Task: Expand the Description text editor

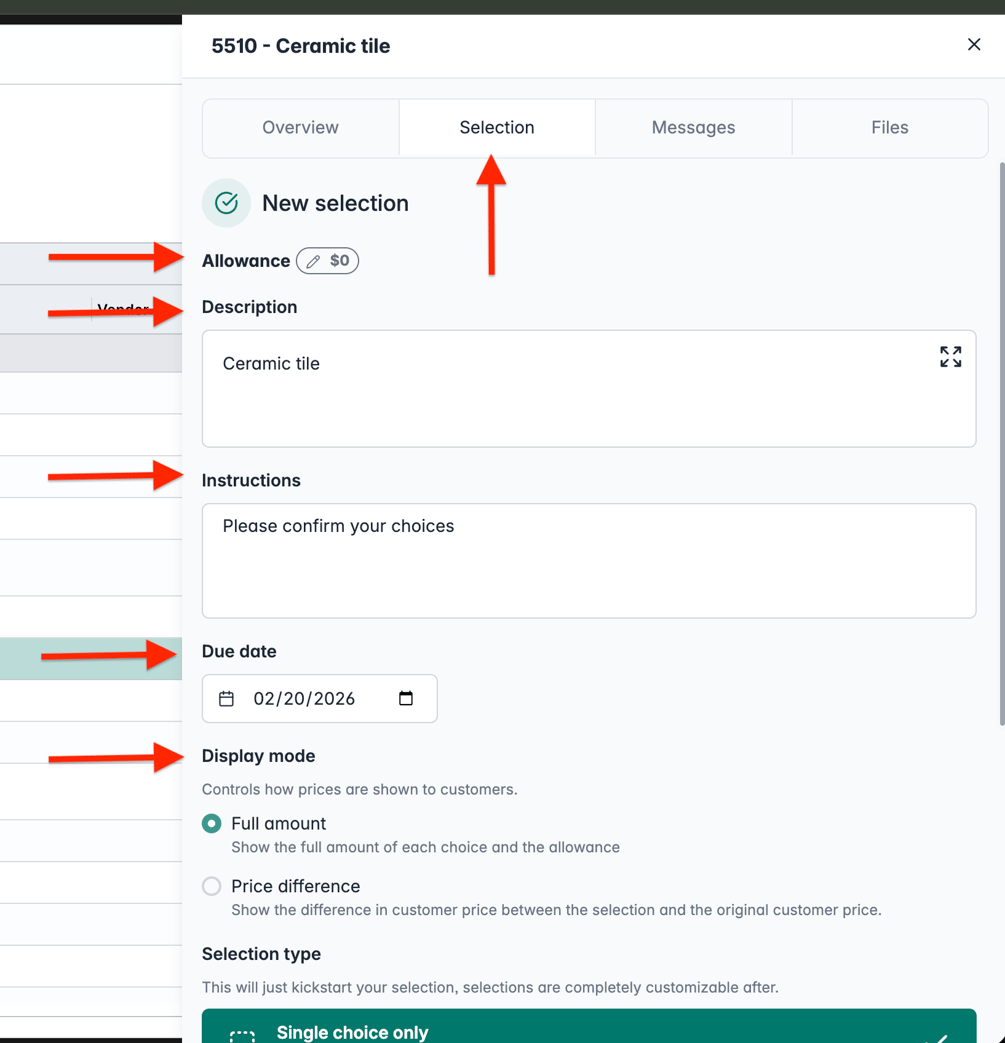Action: [x=950, y=357]
